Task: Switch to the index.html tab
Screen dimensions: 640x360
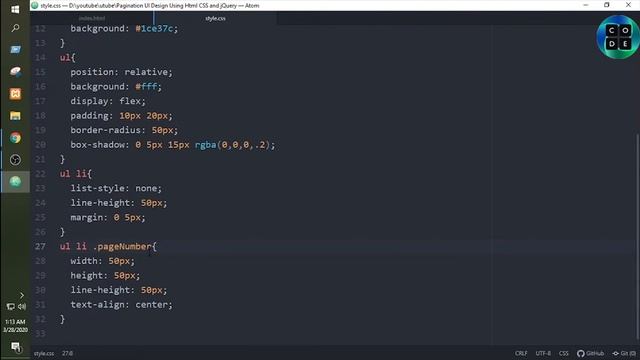Action: 92,18
